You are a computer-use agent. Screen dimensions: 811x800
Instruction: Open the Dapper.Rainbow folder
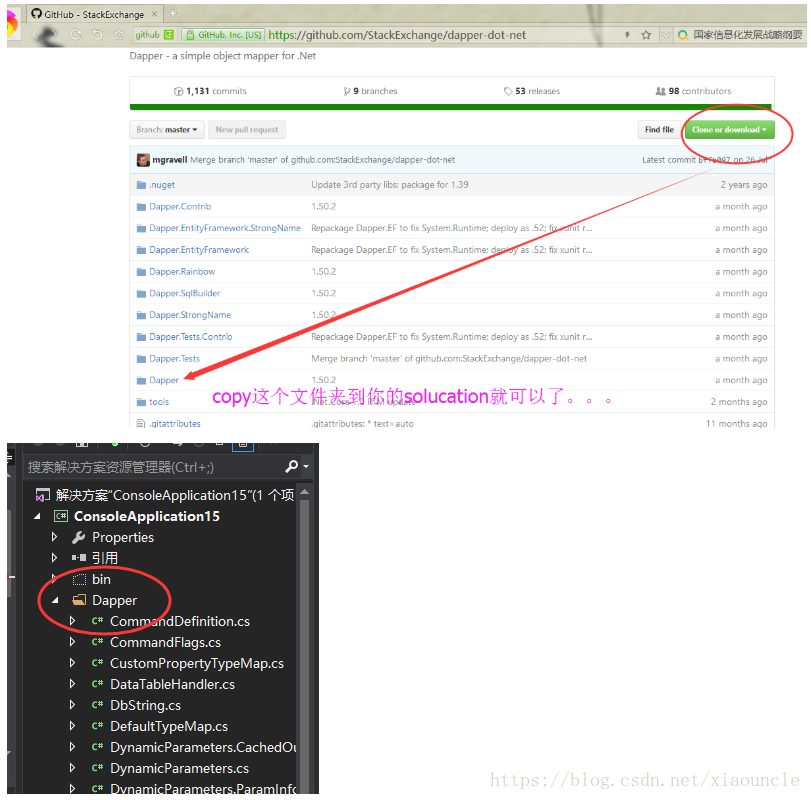182,271
